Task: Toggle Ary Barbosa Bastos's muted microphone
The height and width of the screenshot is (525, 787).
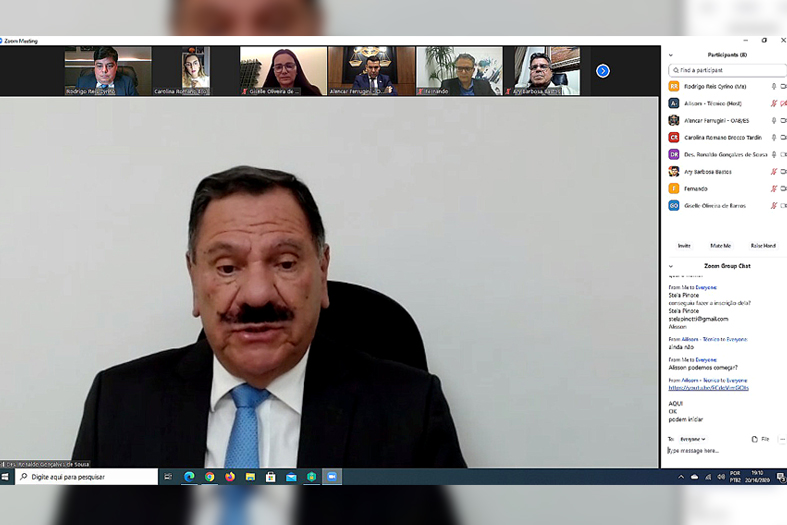Action: (x=774, y=172)
